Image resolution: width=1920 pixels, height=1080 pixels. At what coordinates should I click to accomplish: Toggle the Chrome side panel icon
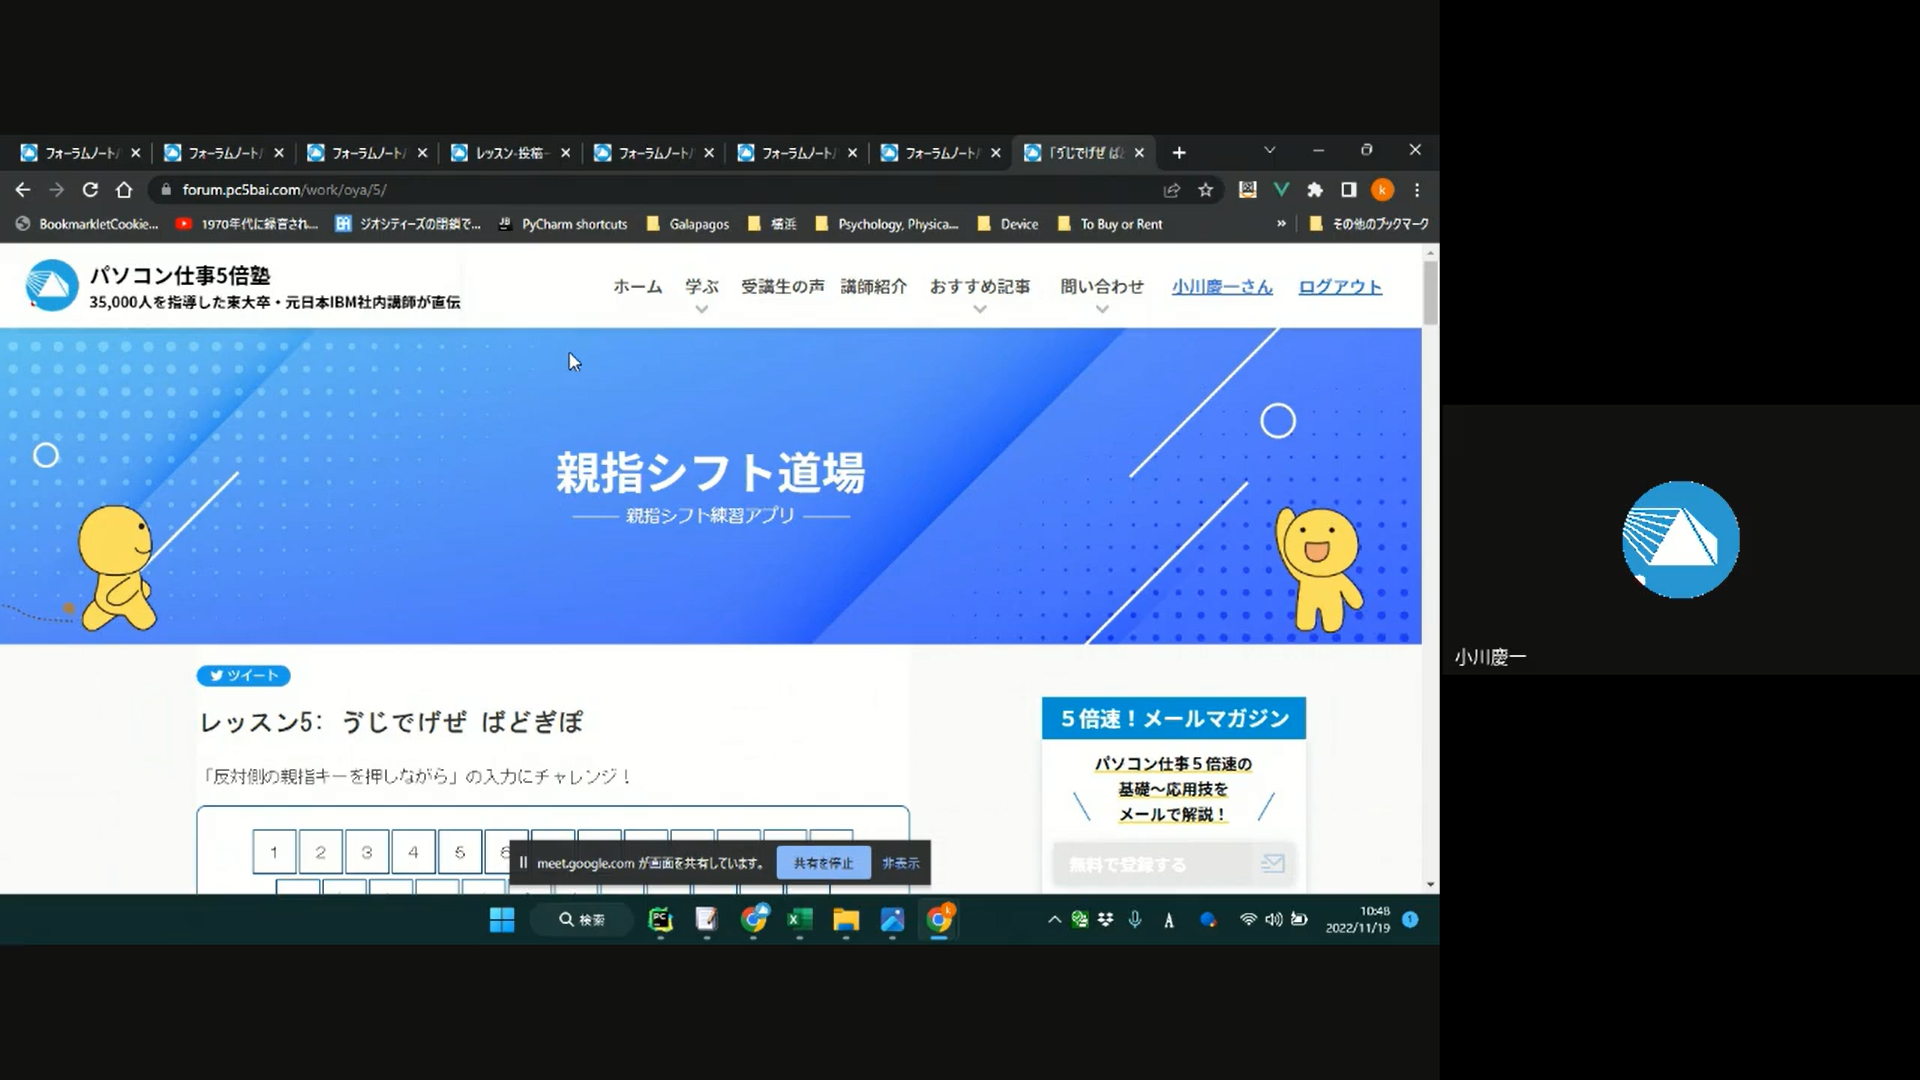[1348, 190]
